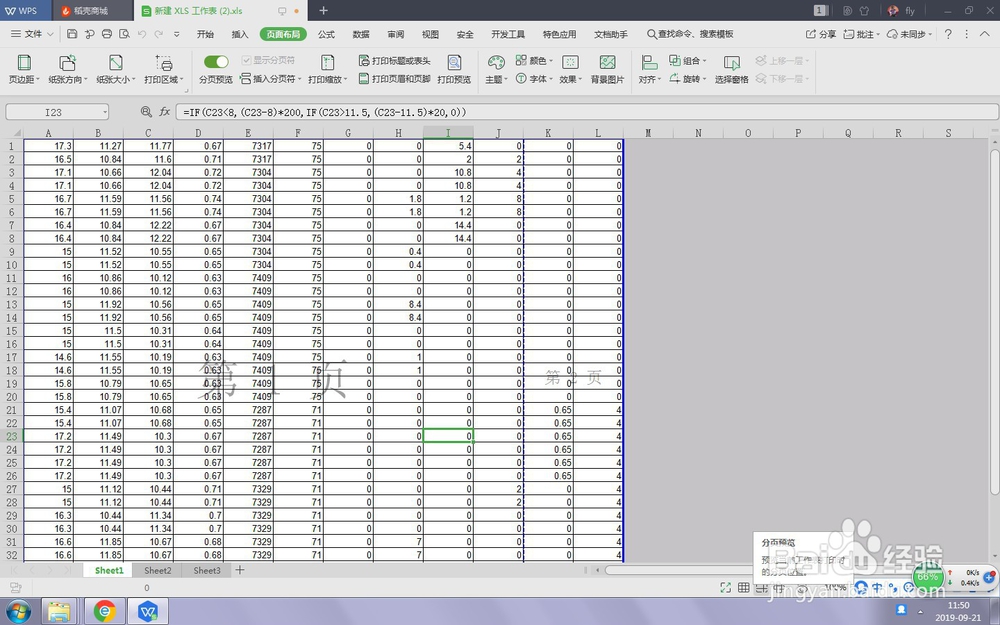
Task: Click 插入分页符 insert page break
Action: click(x=270, y=79)
